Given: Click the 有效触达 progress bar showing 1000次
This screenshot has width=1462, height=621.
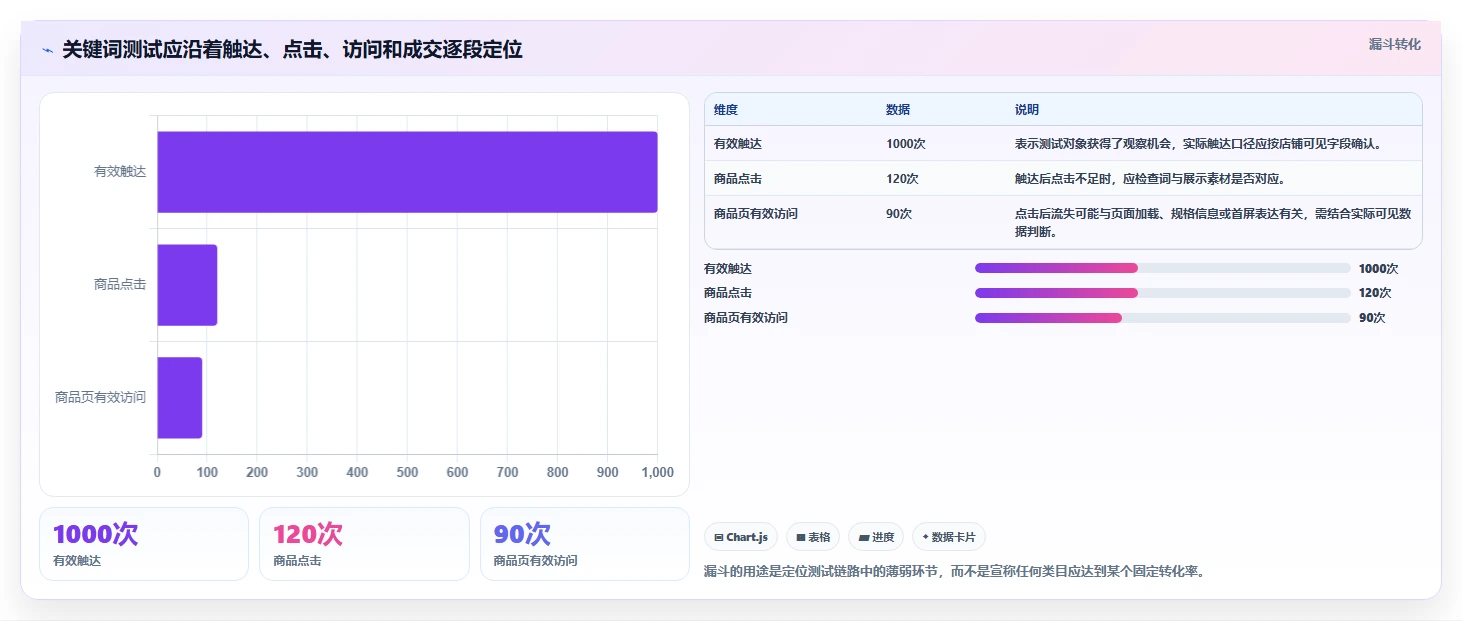Looking at the screenshot, I should 1162,268.
